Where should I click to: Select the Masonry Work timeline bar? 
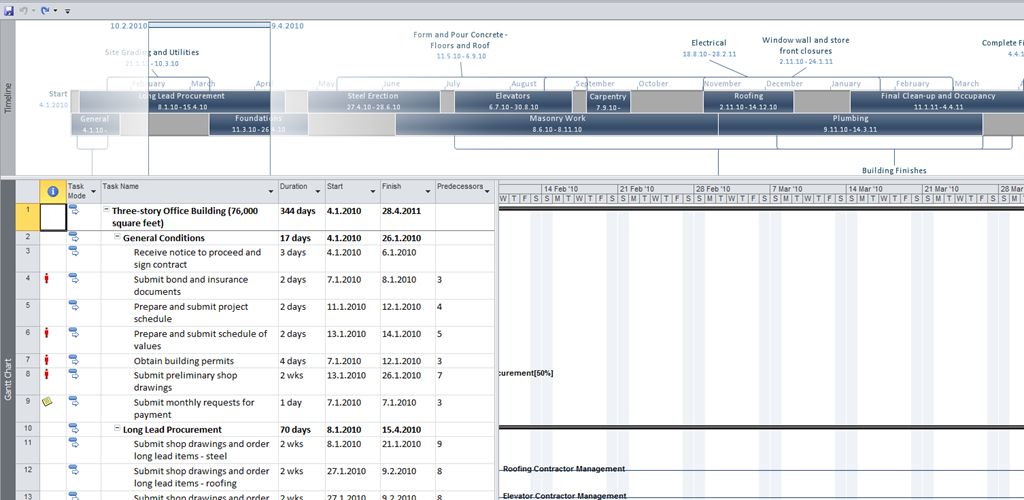tap(556, 124)
